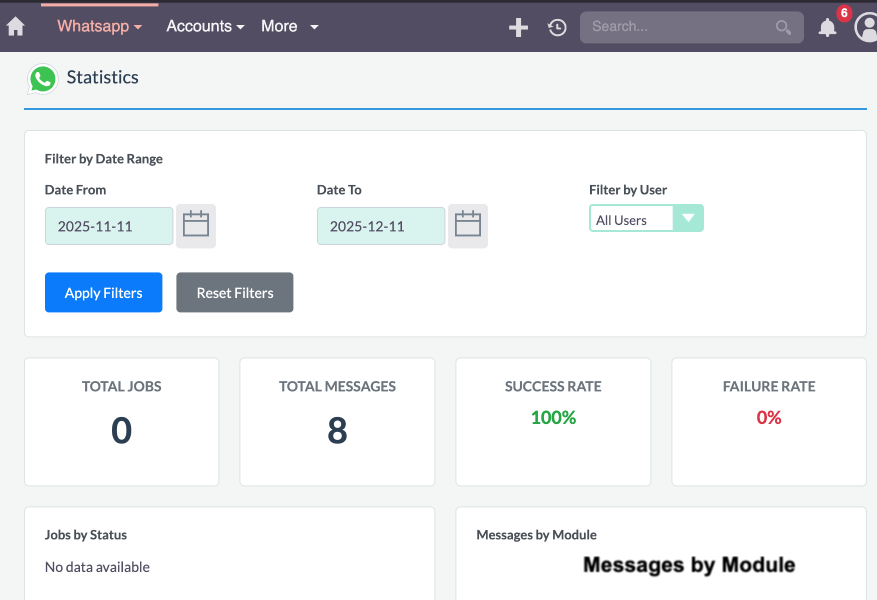
Task: Click the Statistics heading label
Action: 101,77
